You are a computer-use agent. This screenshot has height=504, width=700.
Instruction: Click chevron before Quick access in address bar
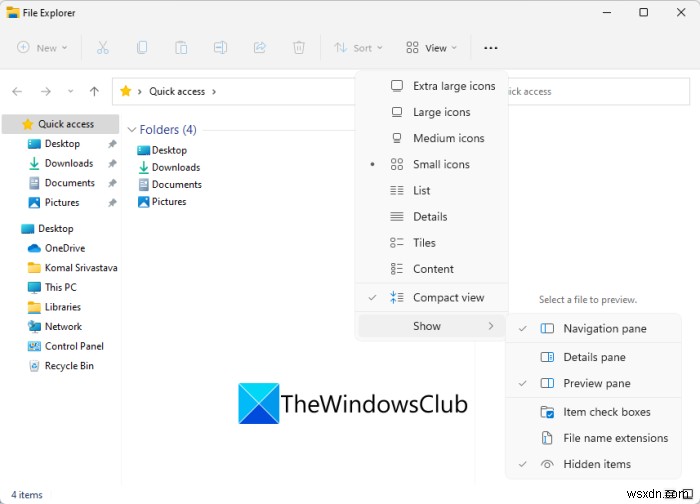tap(140, 92)
